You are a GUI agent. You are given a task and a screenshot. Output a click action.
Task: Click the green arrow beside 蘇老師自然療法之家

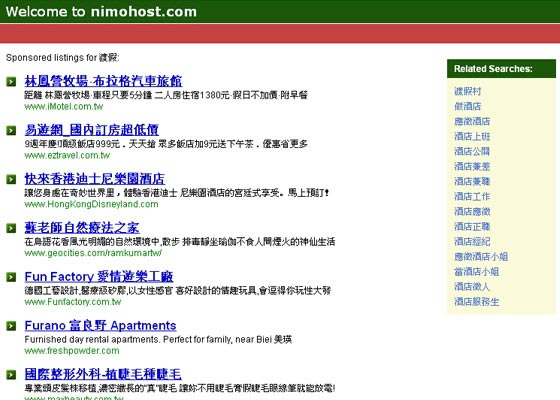[x=11, y=228]
